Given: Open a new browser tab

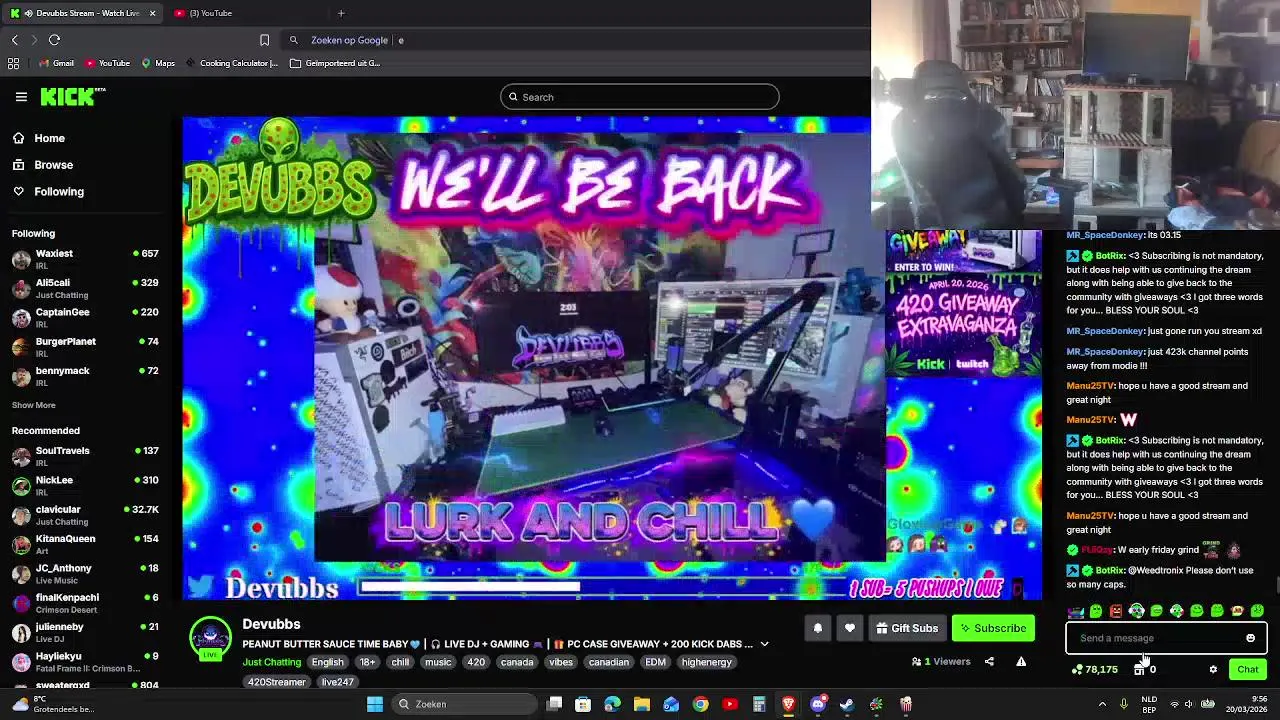Looking at the screenshot, I should tap(341, 13).
